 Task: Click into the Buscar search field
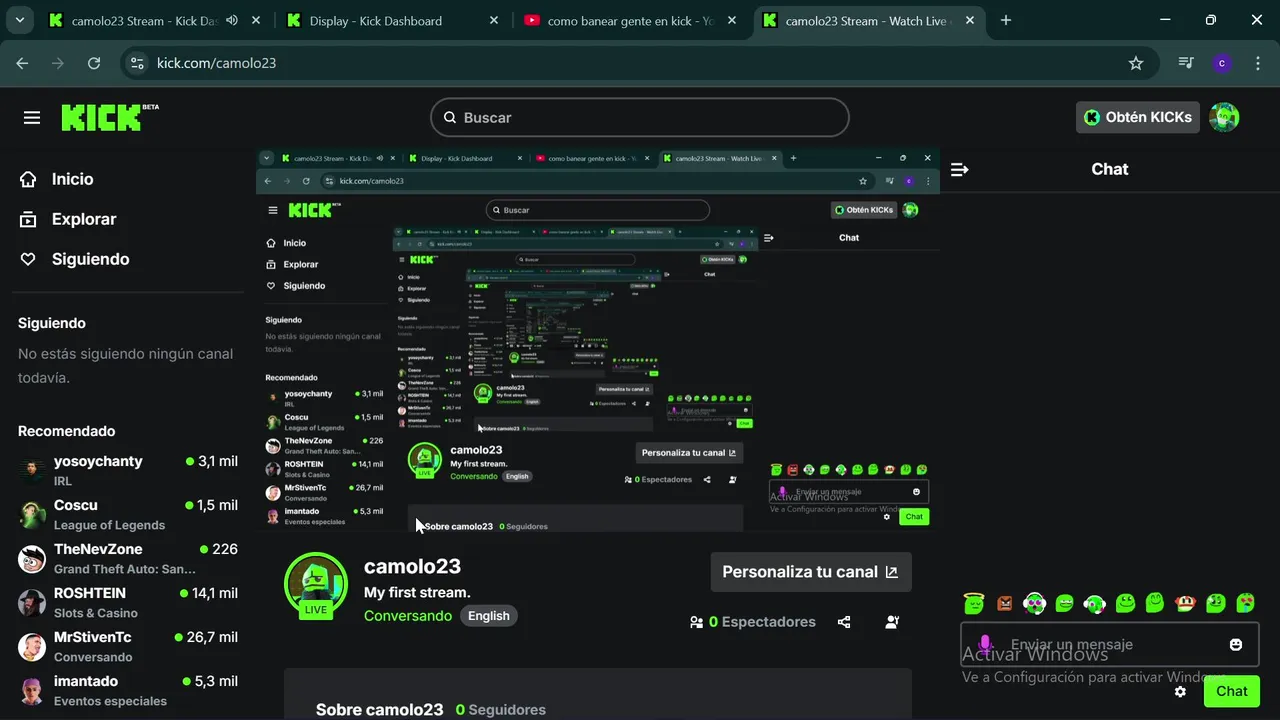pyautogui.click(x=640, y=118)
